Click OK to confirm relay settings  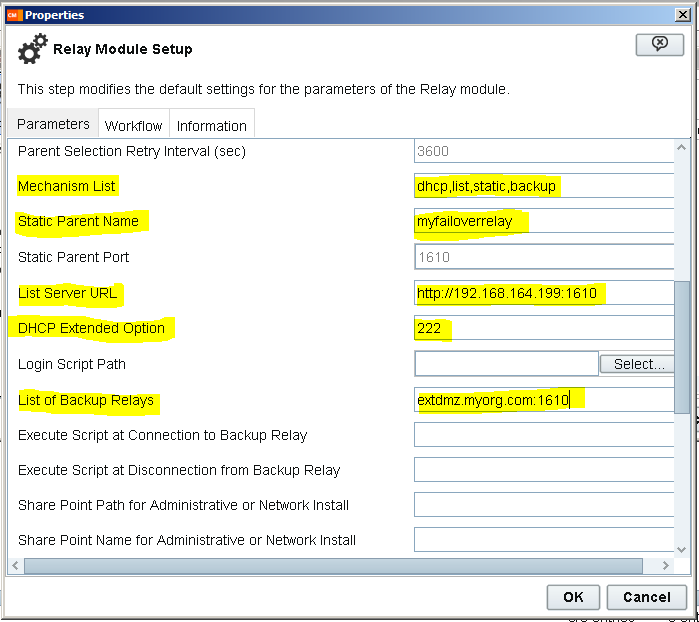pyautogui.click(x=573, y=597)
